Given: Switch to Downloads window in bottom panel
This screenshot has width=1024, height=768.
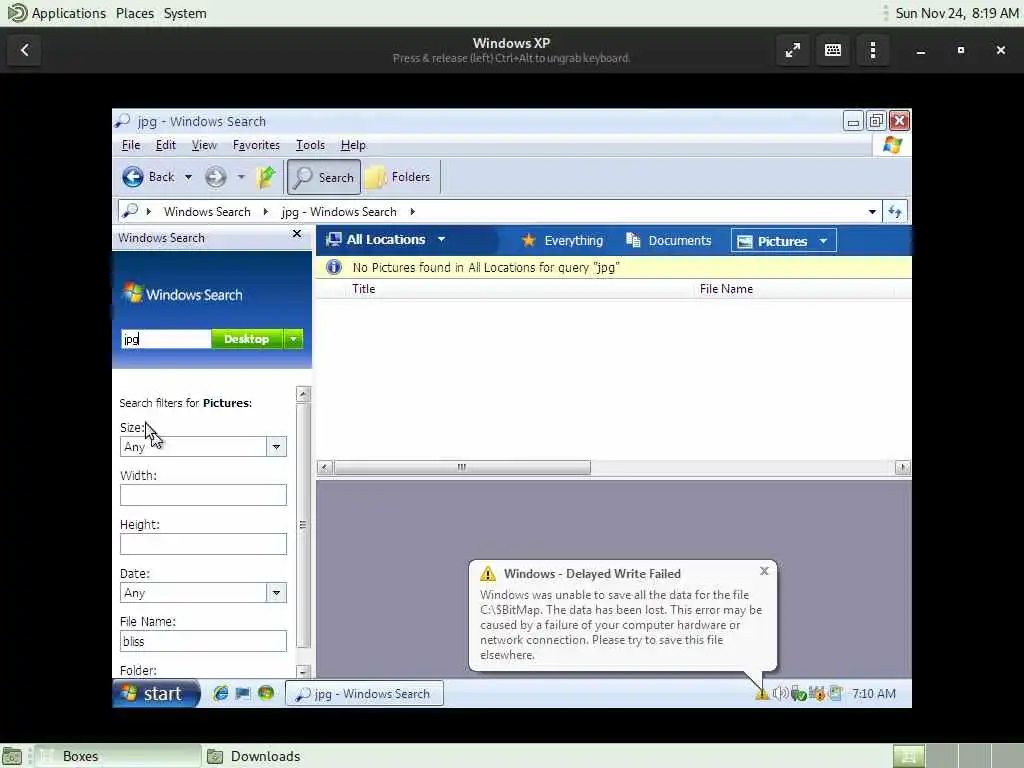Looking at the screenshot, I should click(x=255, y=756).
